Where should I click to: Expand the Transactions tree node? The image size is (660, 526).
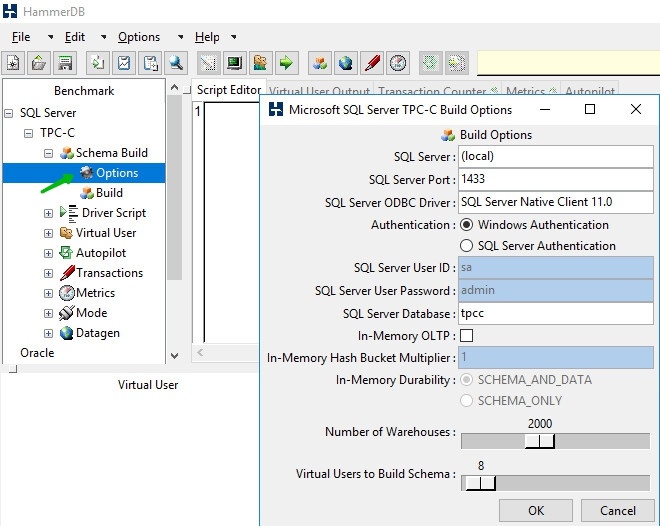pyautogui.click(x=48, y=273)
